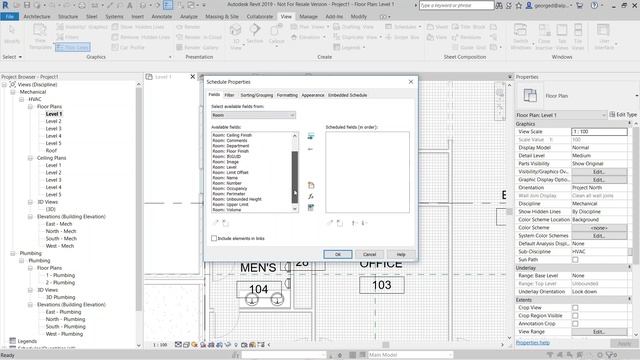The height and width of the screenshot is (360, 640).
Task: Select Level 2 under HVAC Floor Plans
Action: tap(53, 121)
